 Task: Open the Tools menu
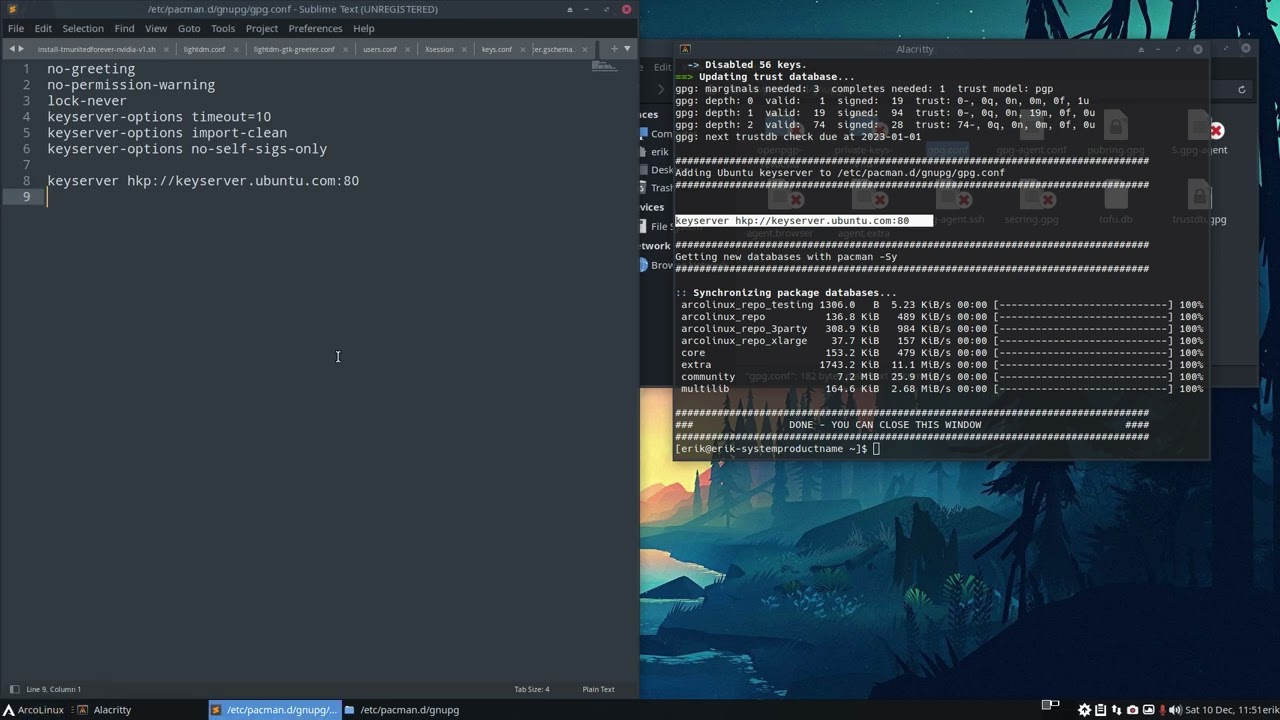pyautogui.click(x=223, y=28)
